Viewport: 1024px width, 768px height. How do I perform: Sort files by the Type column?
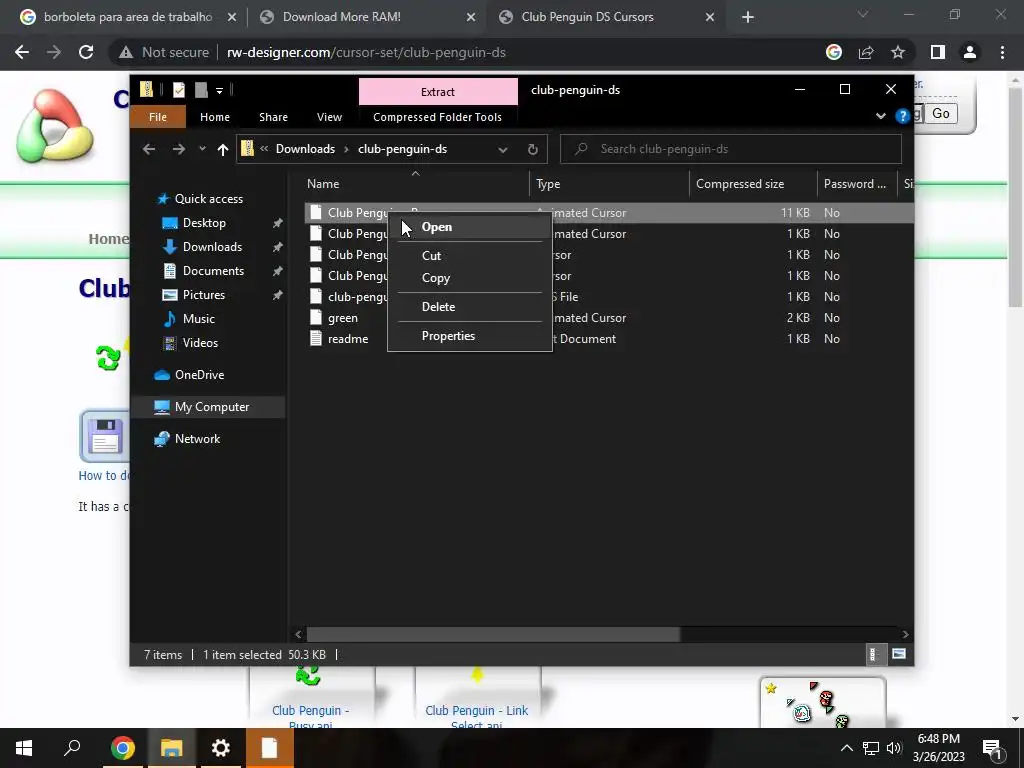[x=609, y=184]
